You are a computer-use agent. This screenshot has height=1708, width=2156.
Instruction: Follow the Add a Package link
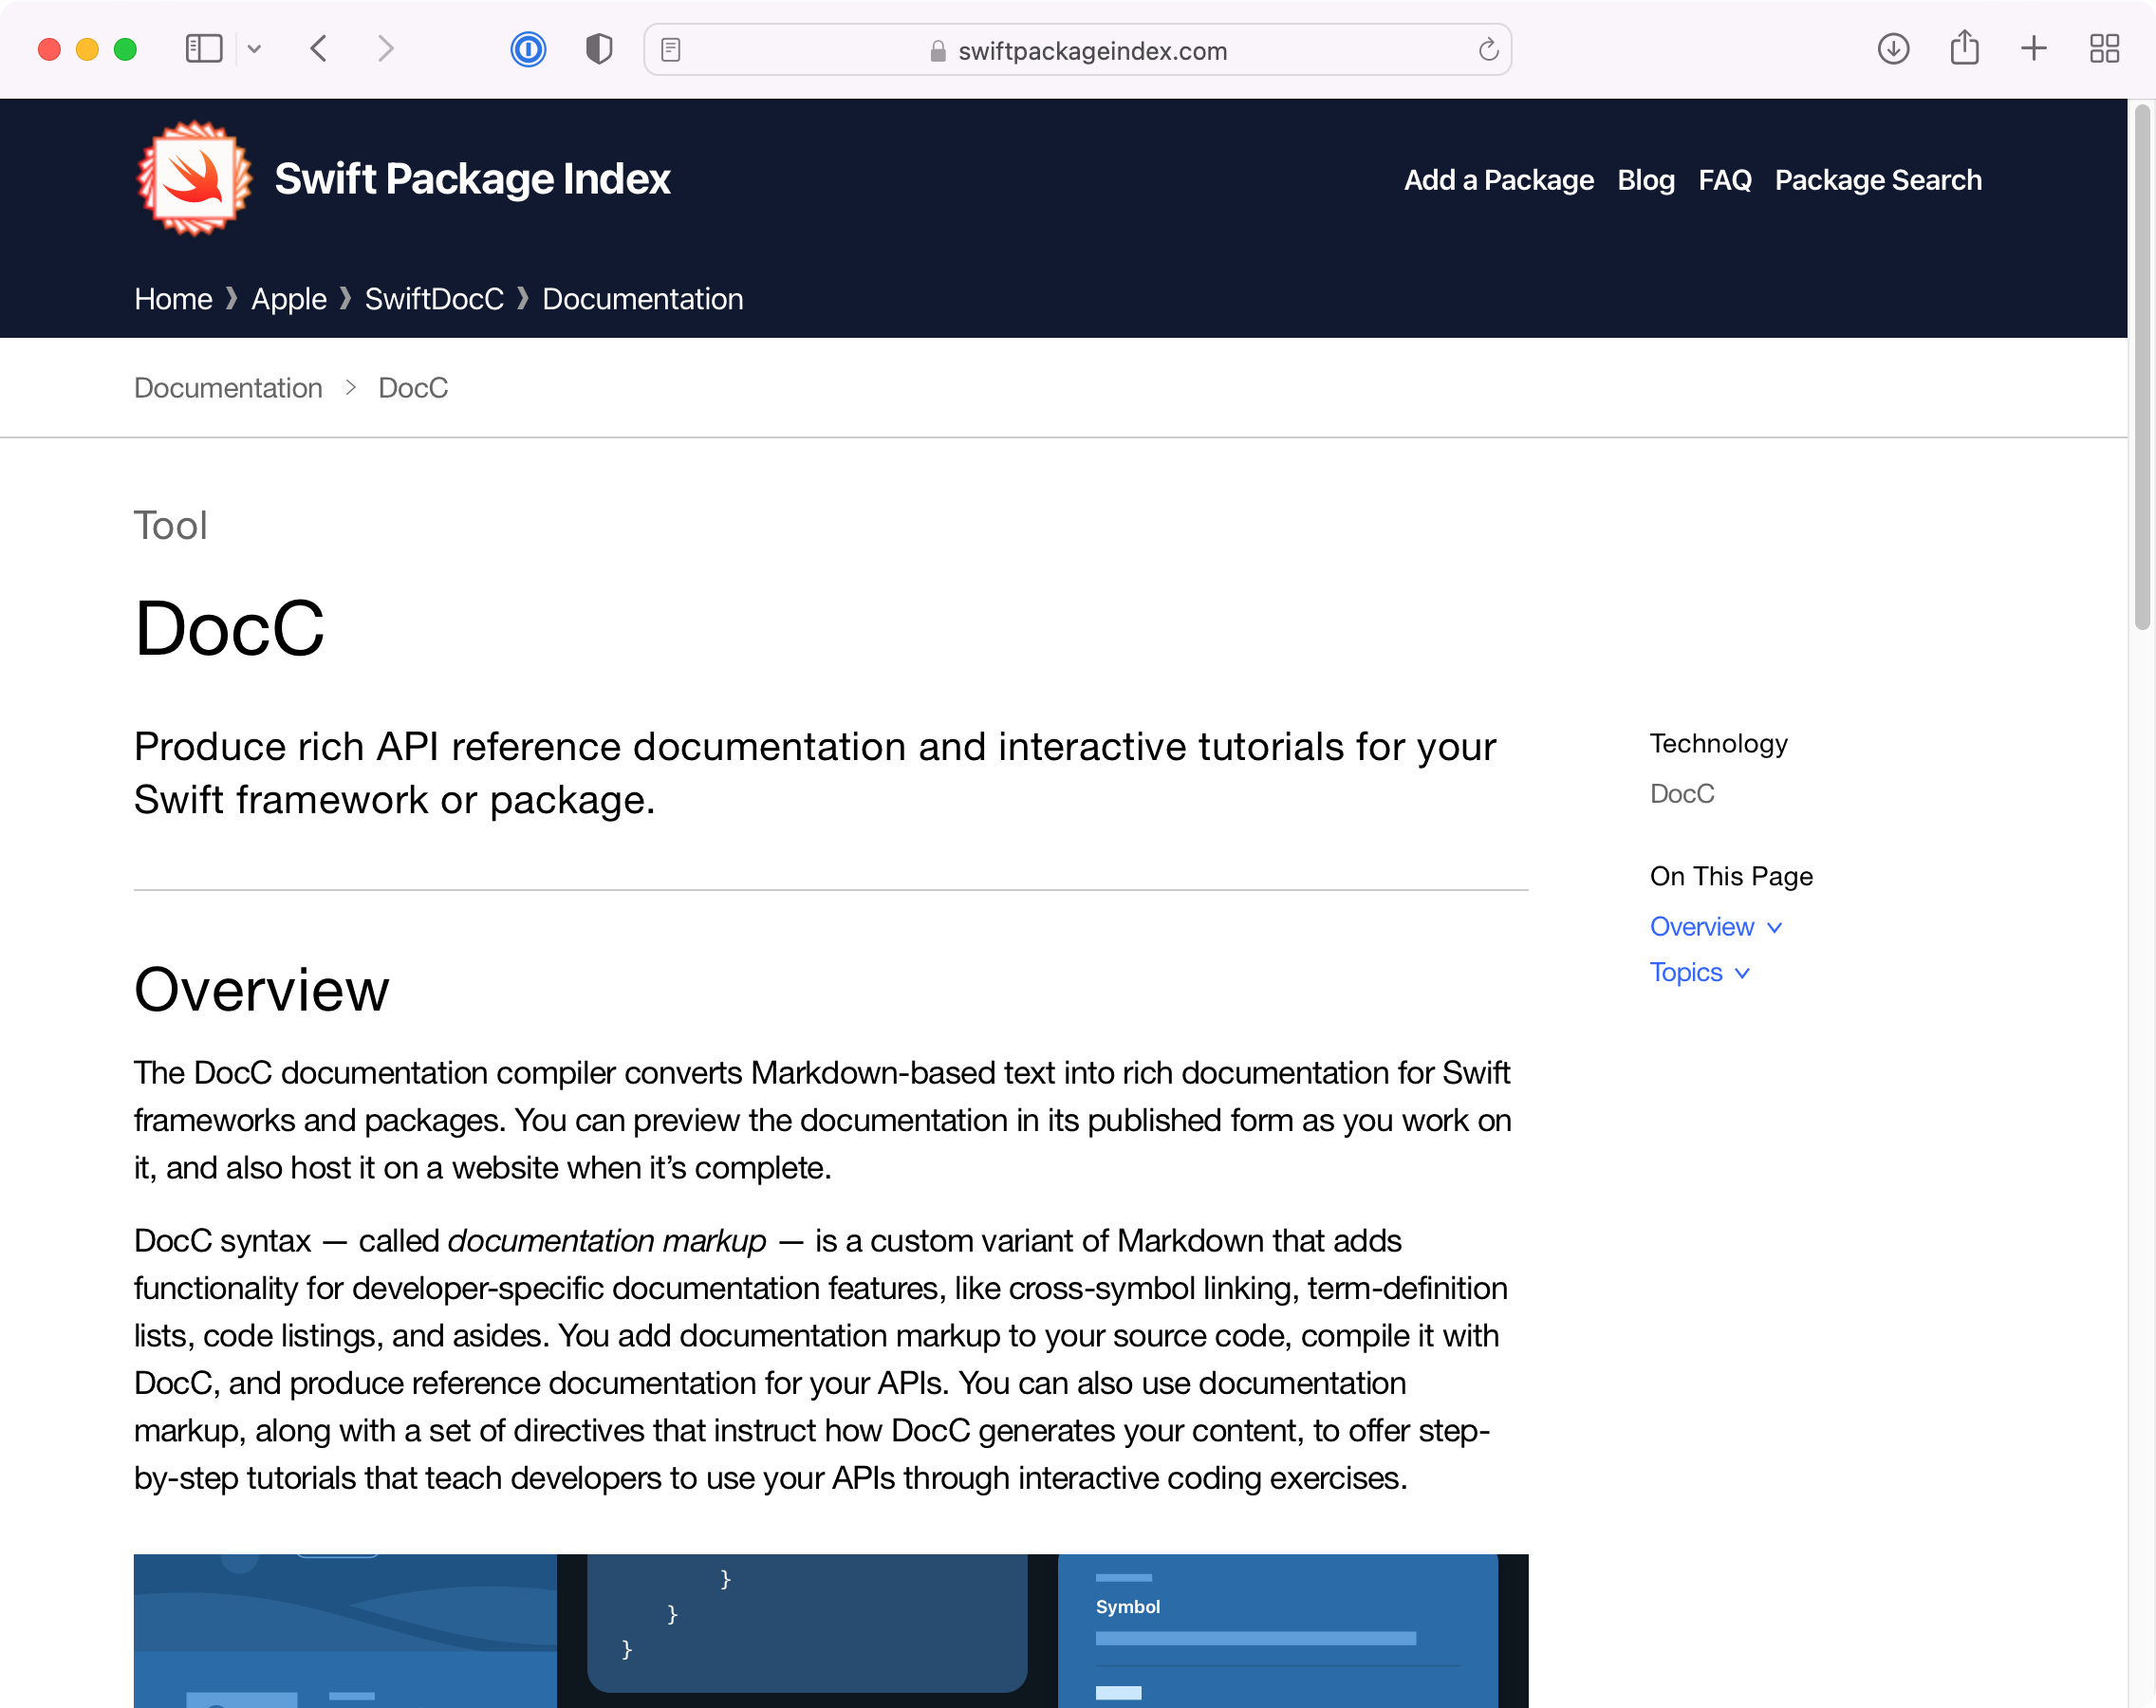coord(1498,180)
